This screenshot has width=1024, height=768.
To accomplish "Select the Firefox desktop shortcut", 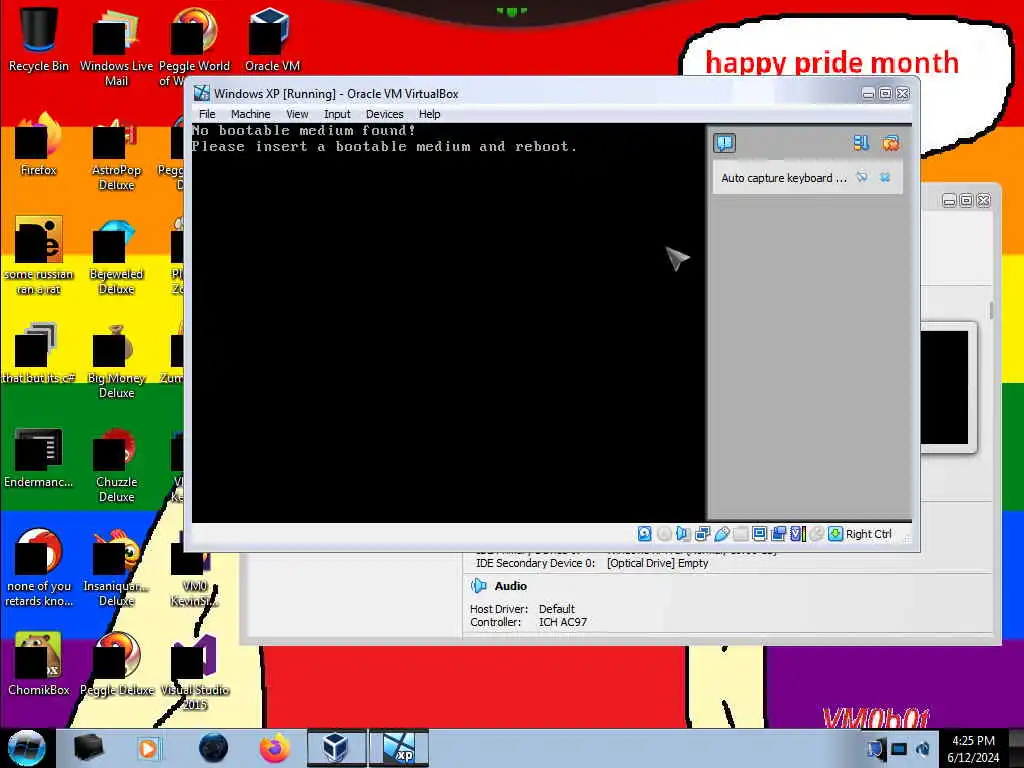I will (39, 145).
